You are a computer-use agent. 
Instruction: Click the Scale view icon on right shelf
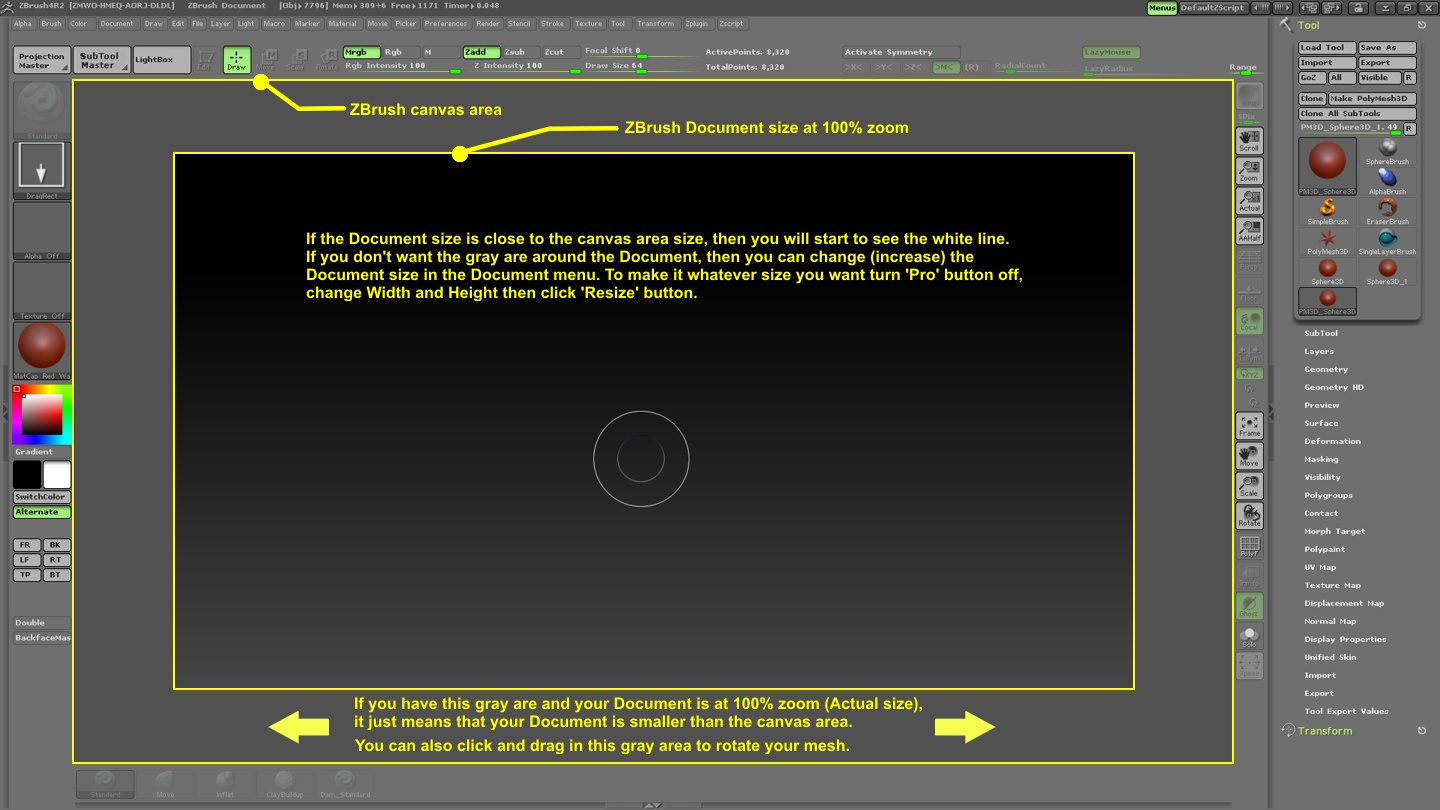click(1250, 486)
